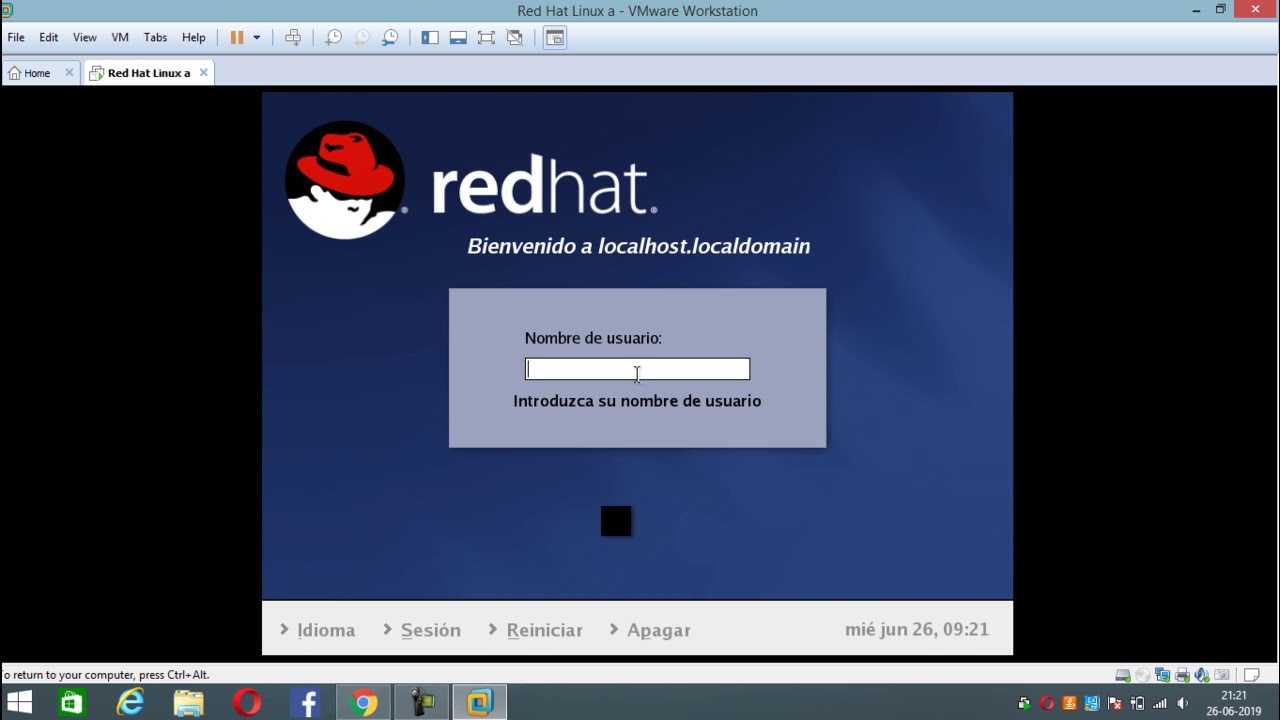Restore down the VMware Workstation window
Screen dimensions: 1280x720
(x=1220, y=10)
